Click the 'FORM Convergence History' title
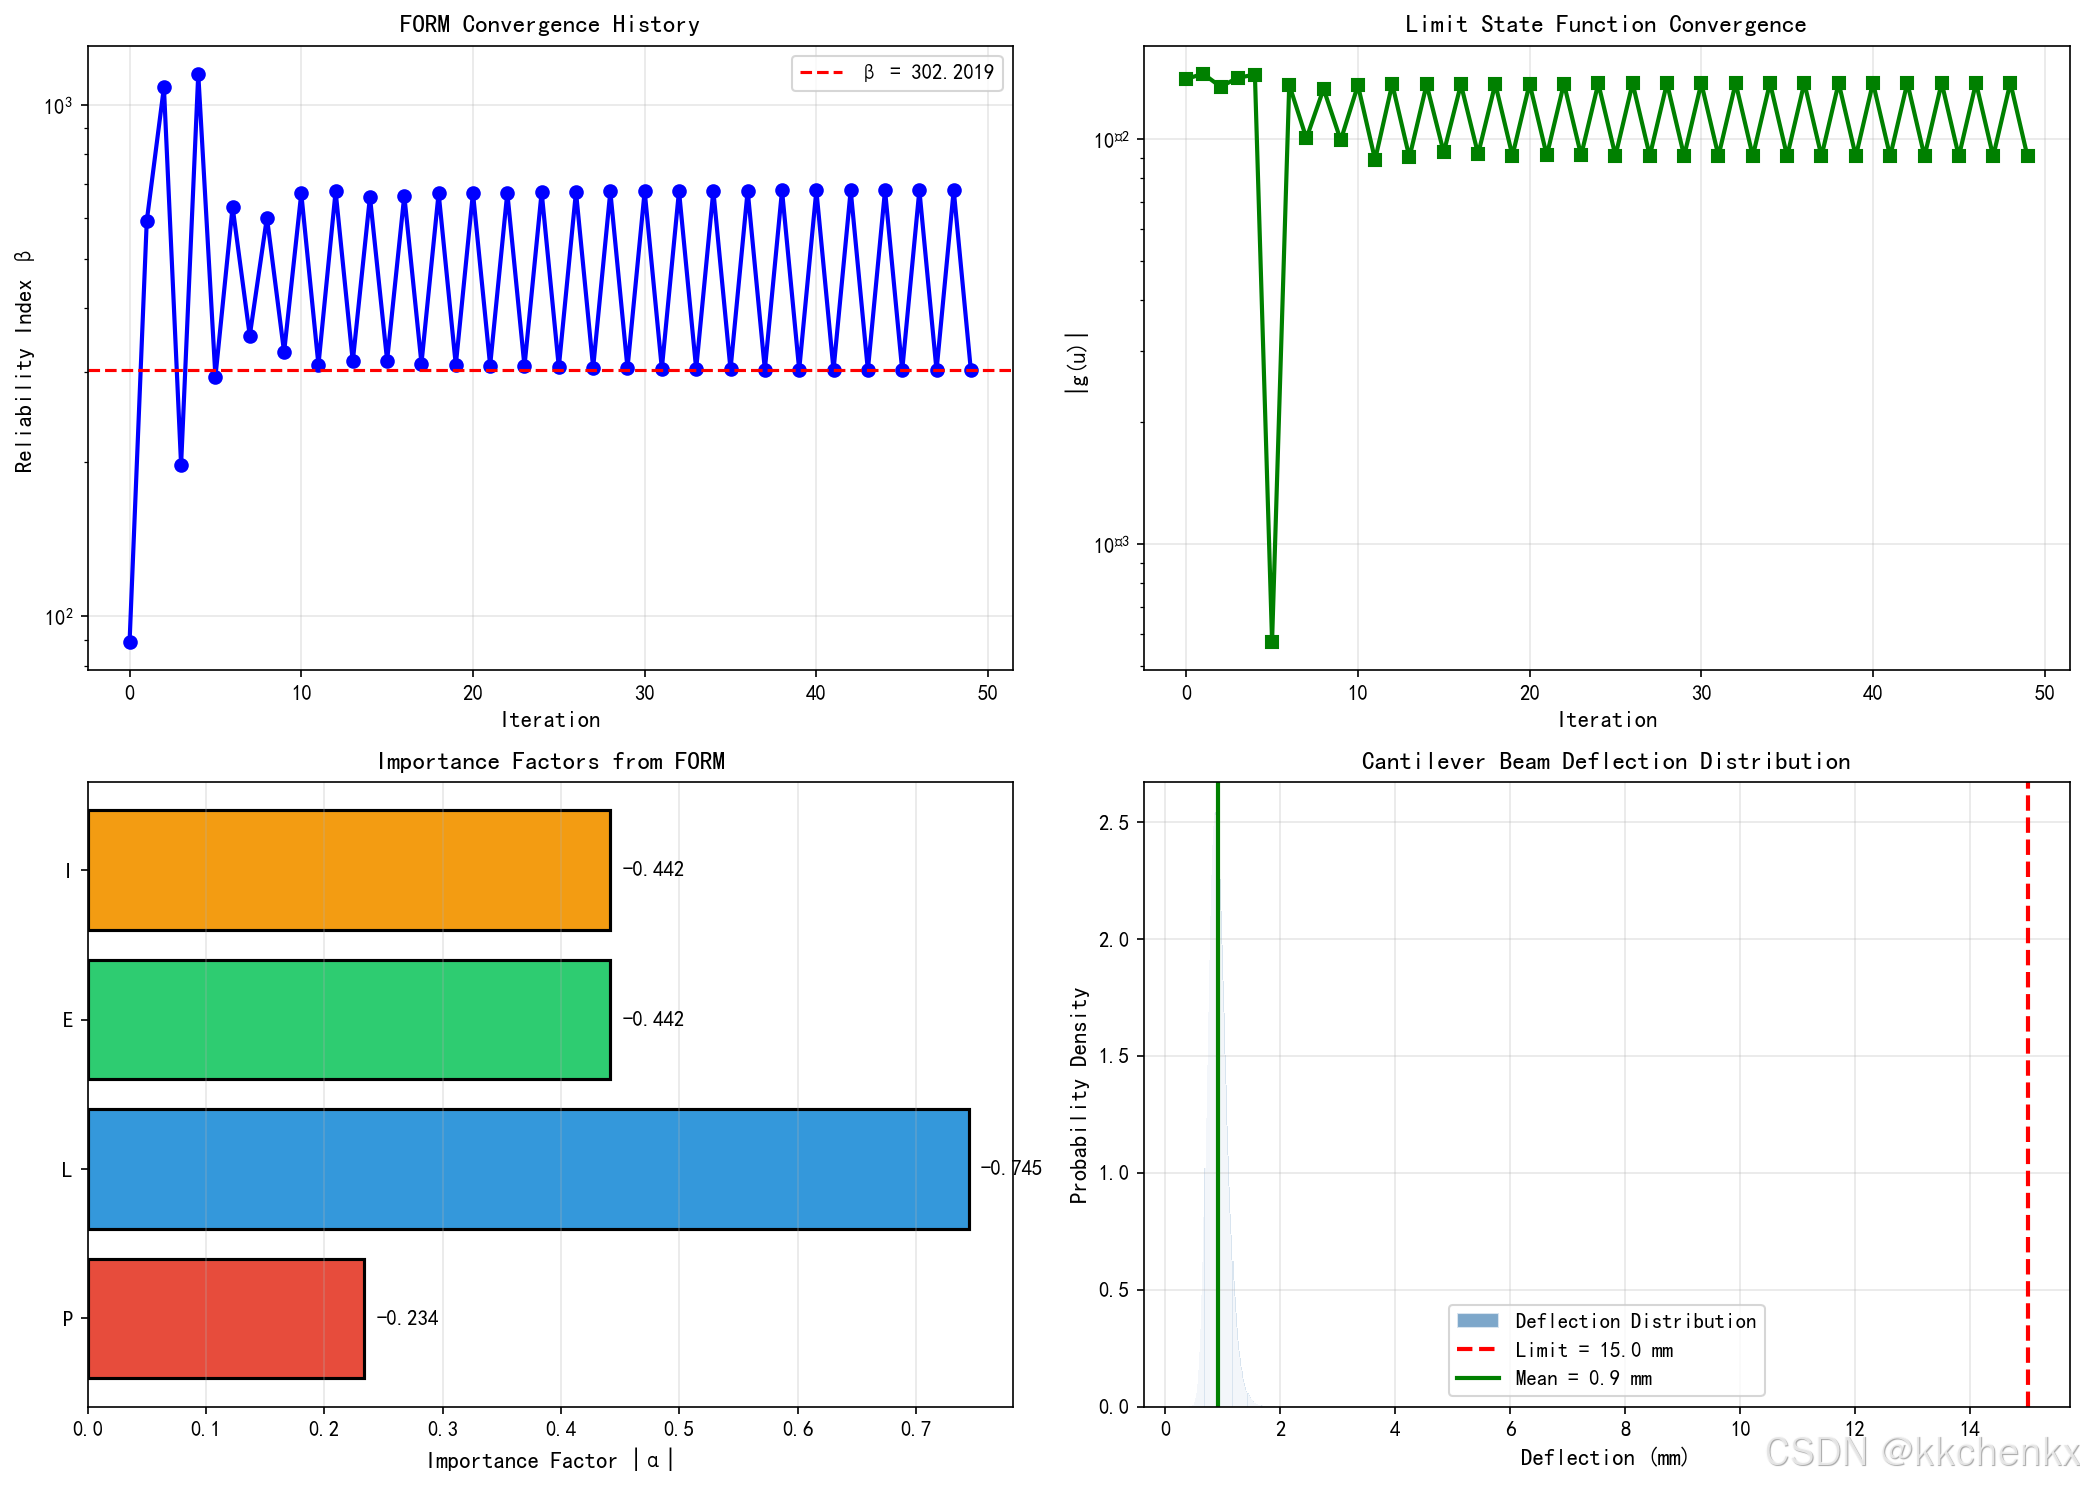 pyautogui.click(x=549, y=24)
